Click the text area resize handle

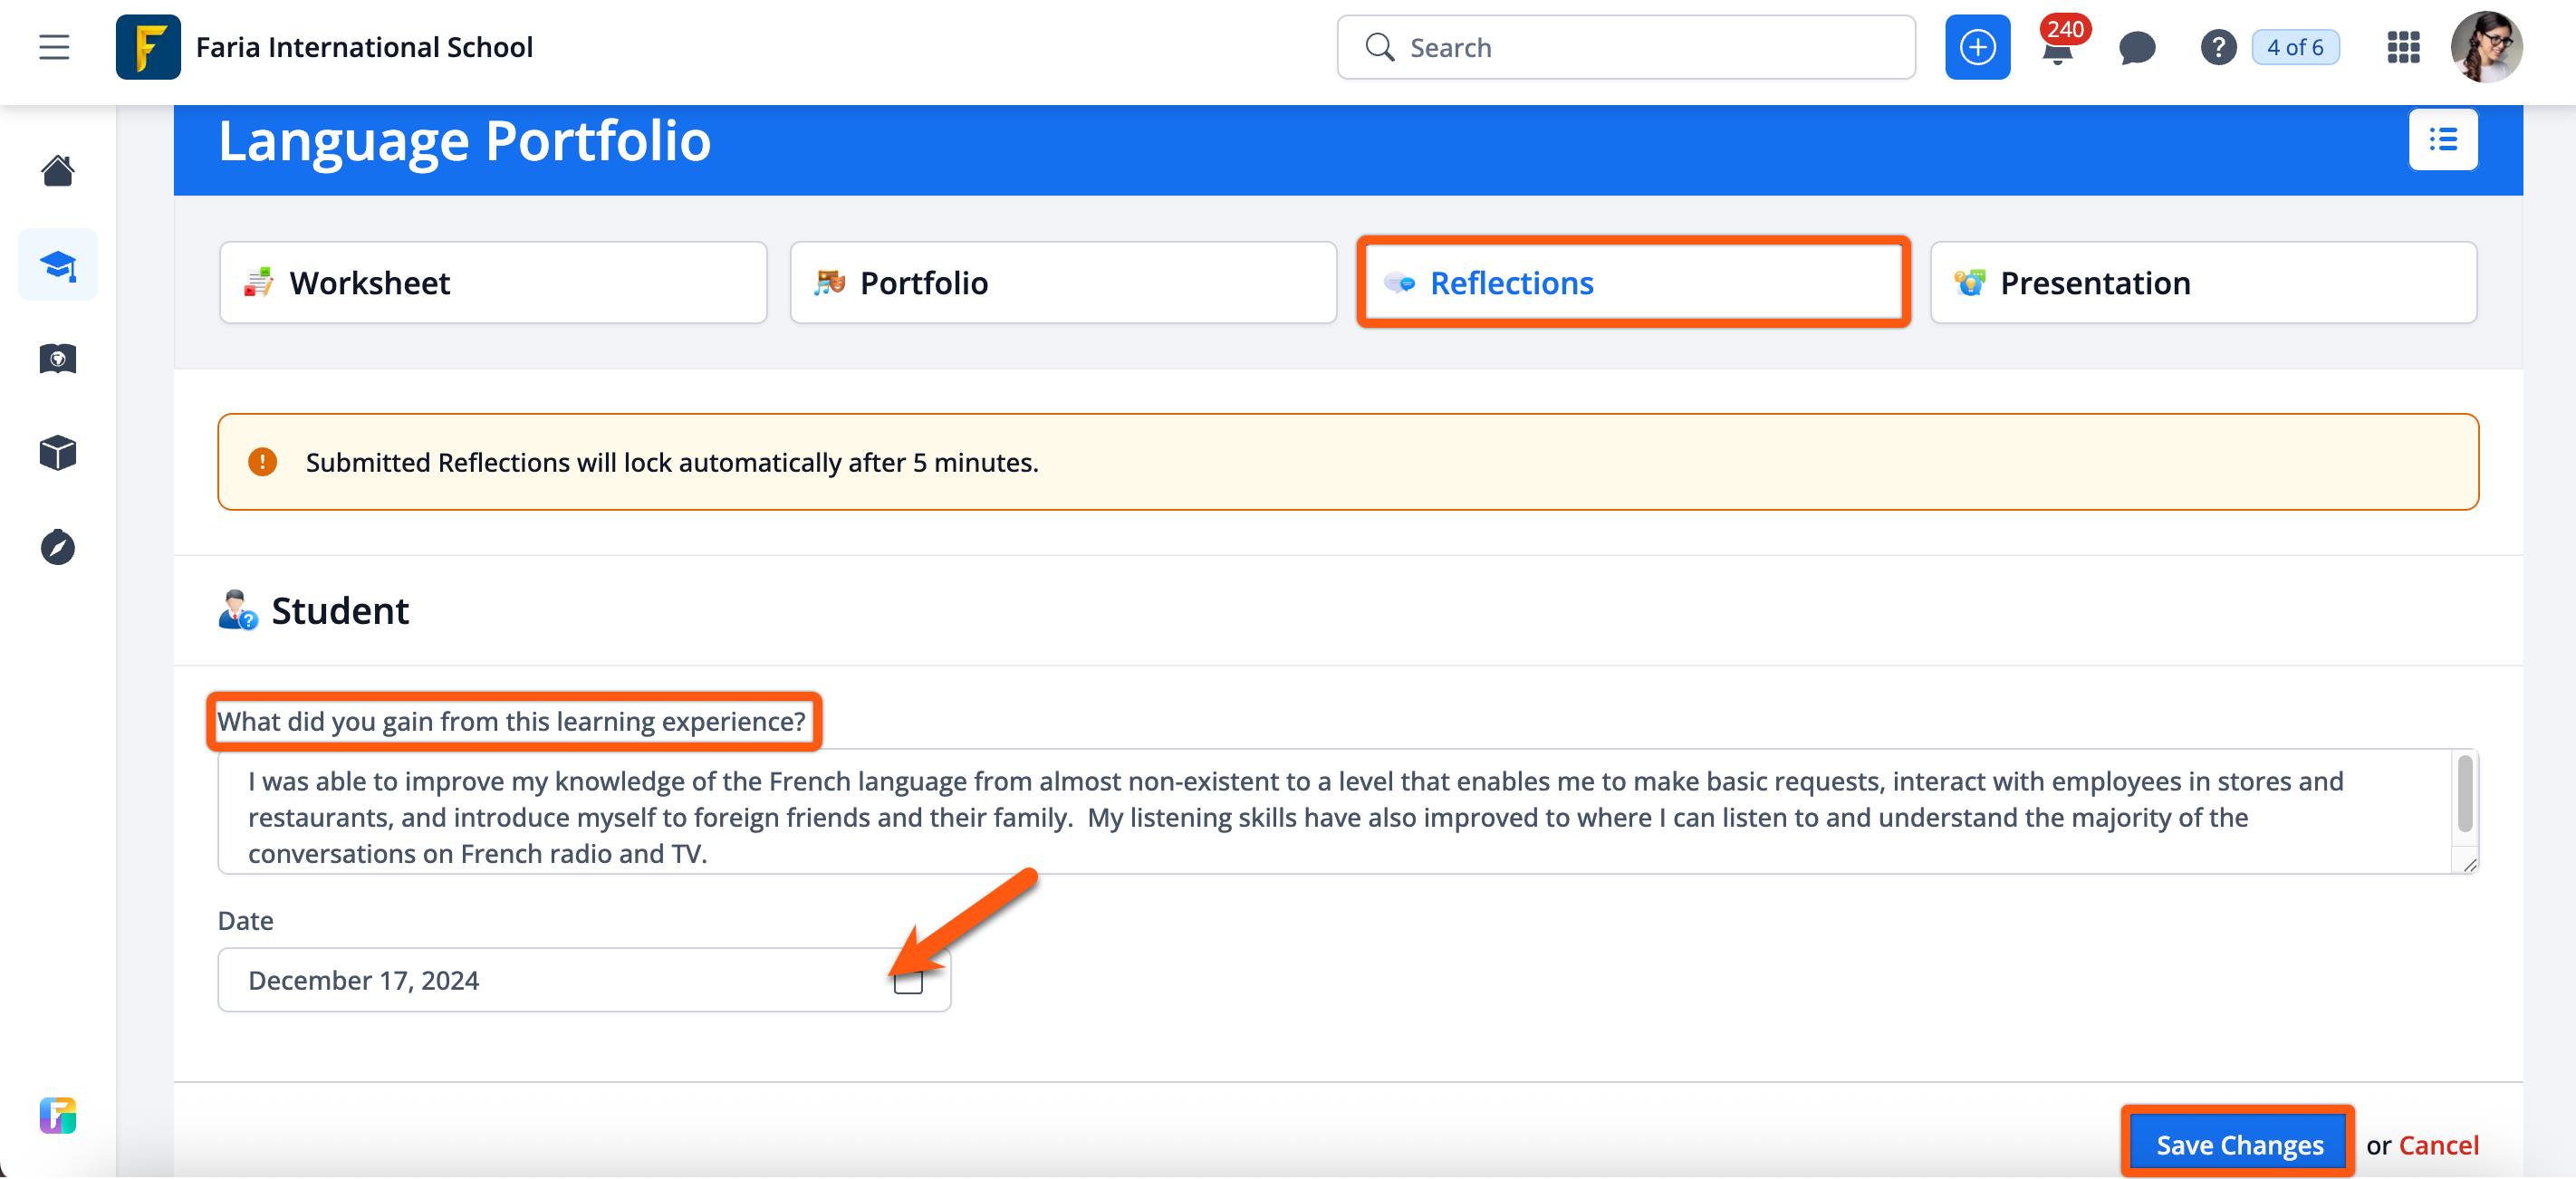(2469, 864)
